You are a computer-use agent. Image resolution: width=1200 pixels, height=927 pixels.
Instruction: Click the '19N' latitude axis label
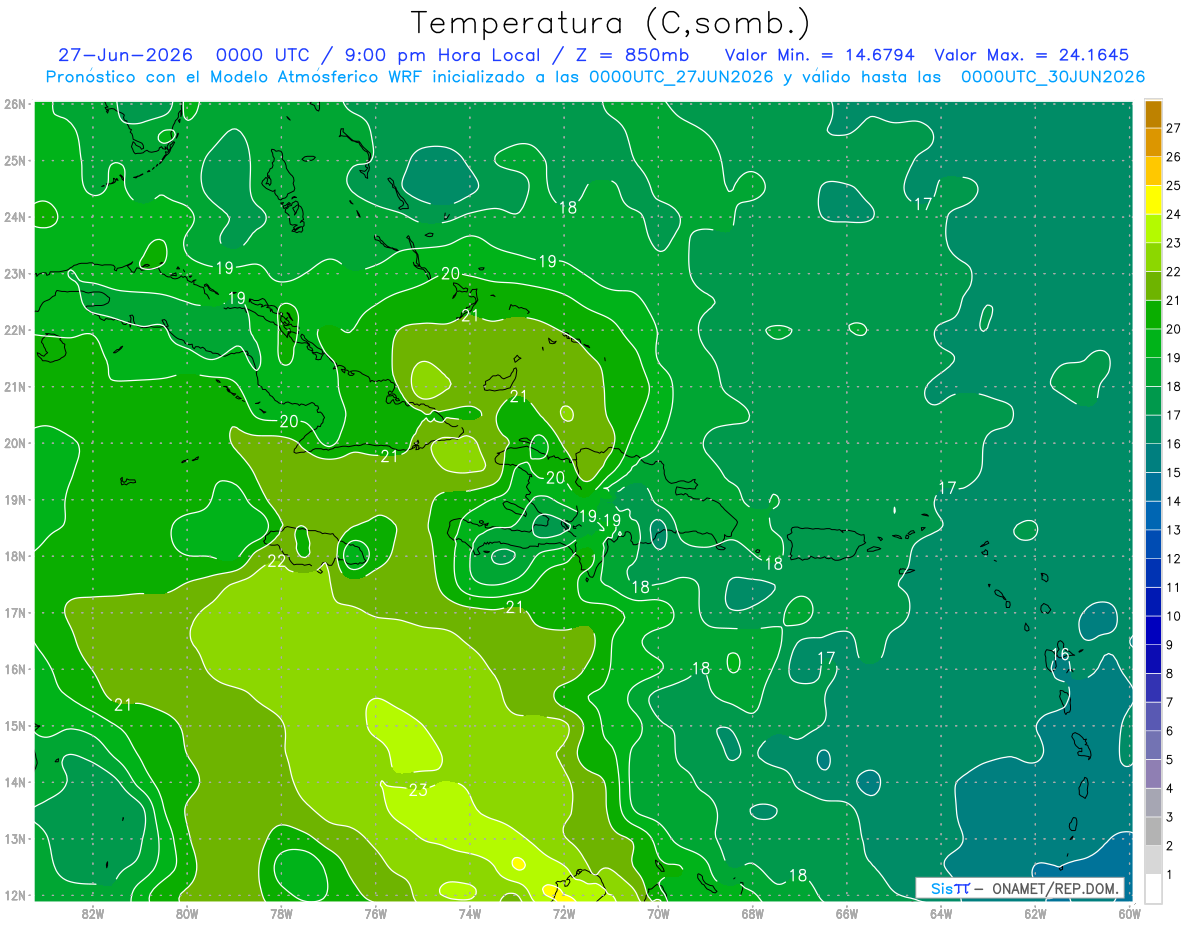(x=15, y=499)
